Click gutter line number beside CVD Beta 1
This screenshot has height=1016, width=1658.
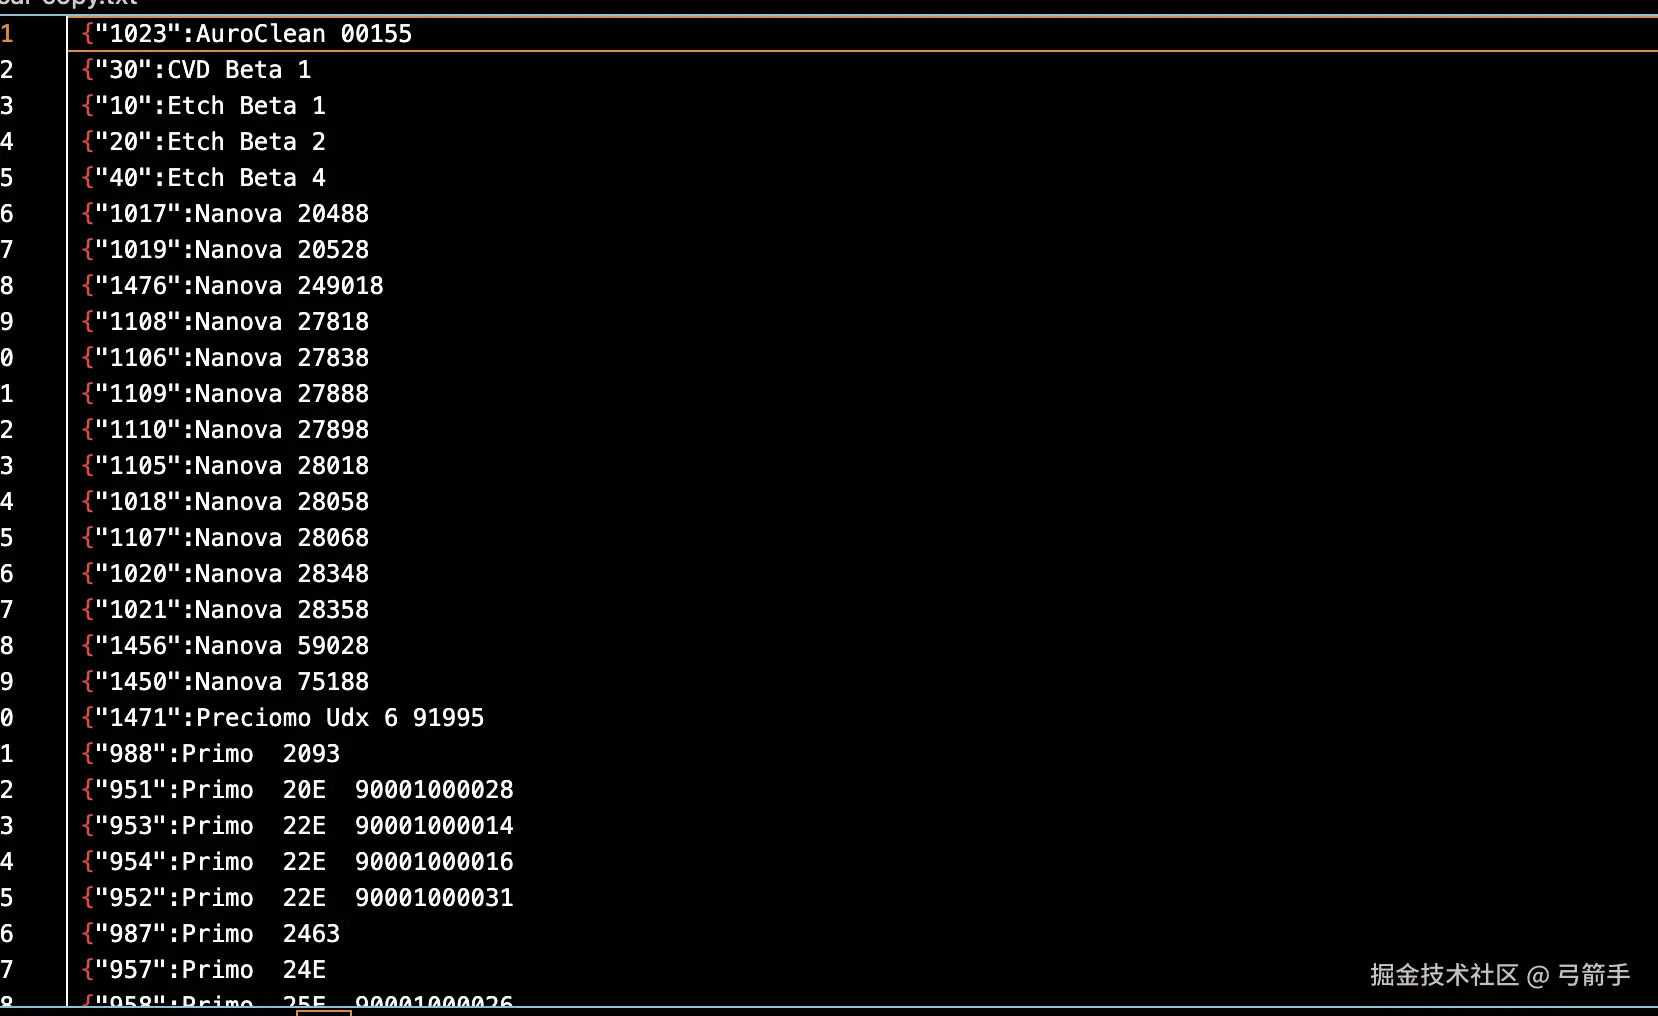(x=7, y=70)
